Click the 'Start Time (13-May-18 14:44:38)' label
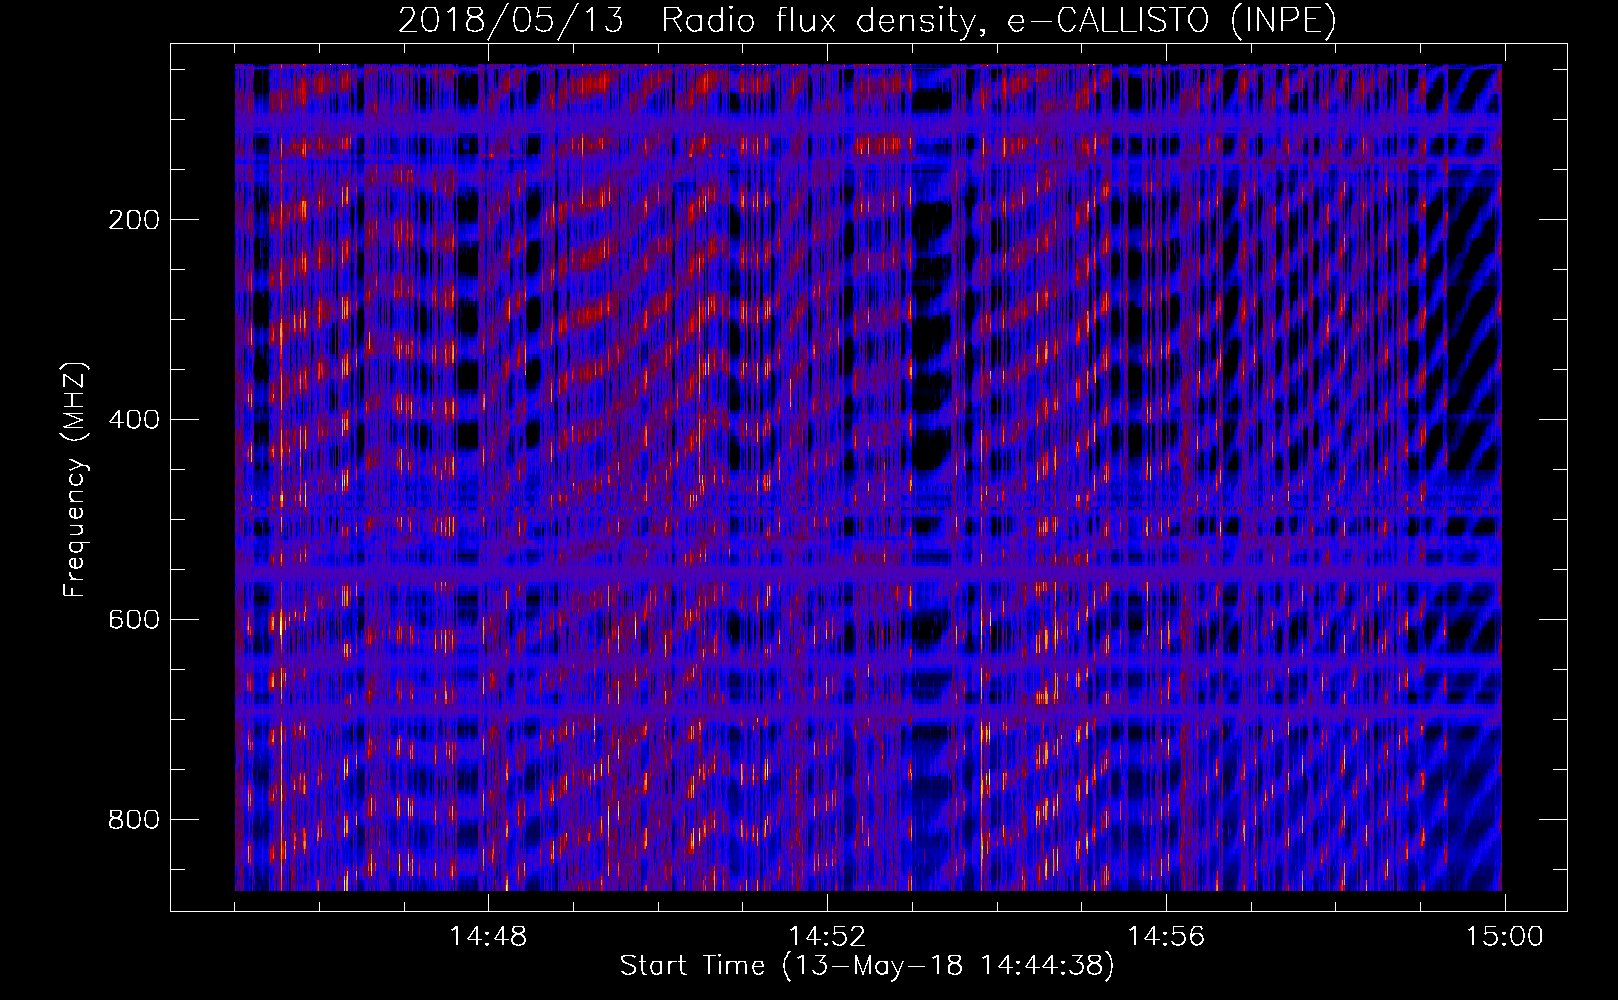 pyautogui.click(x=867, y=966)
